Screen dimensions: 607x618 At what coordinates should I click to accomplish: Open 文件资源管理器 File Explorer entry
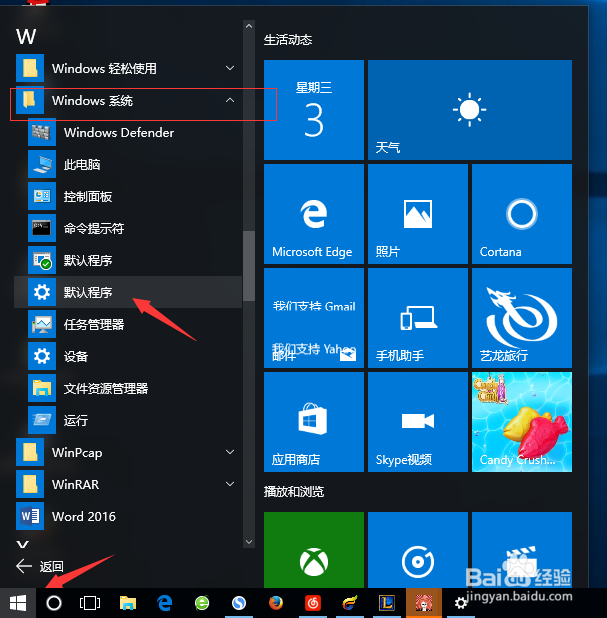click(128, 389)
